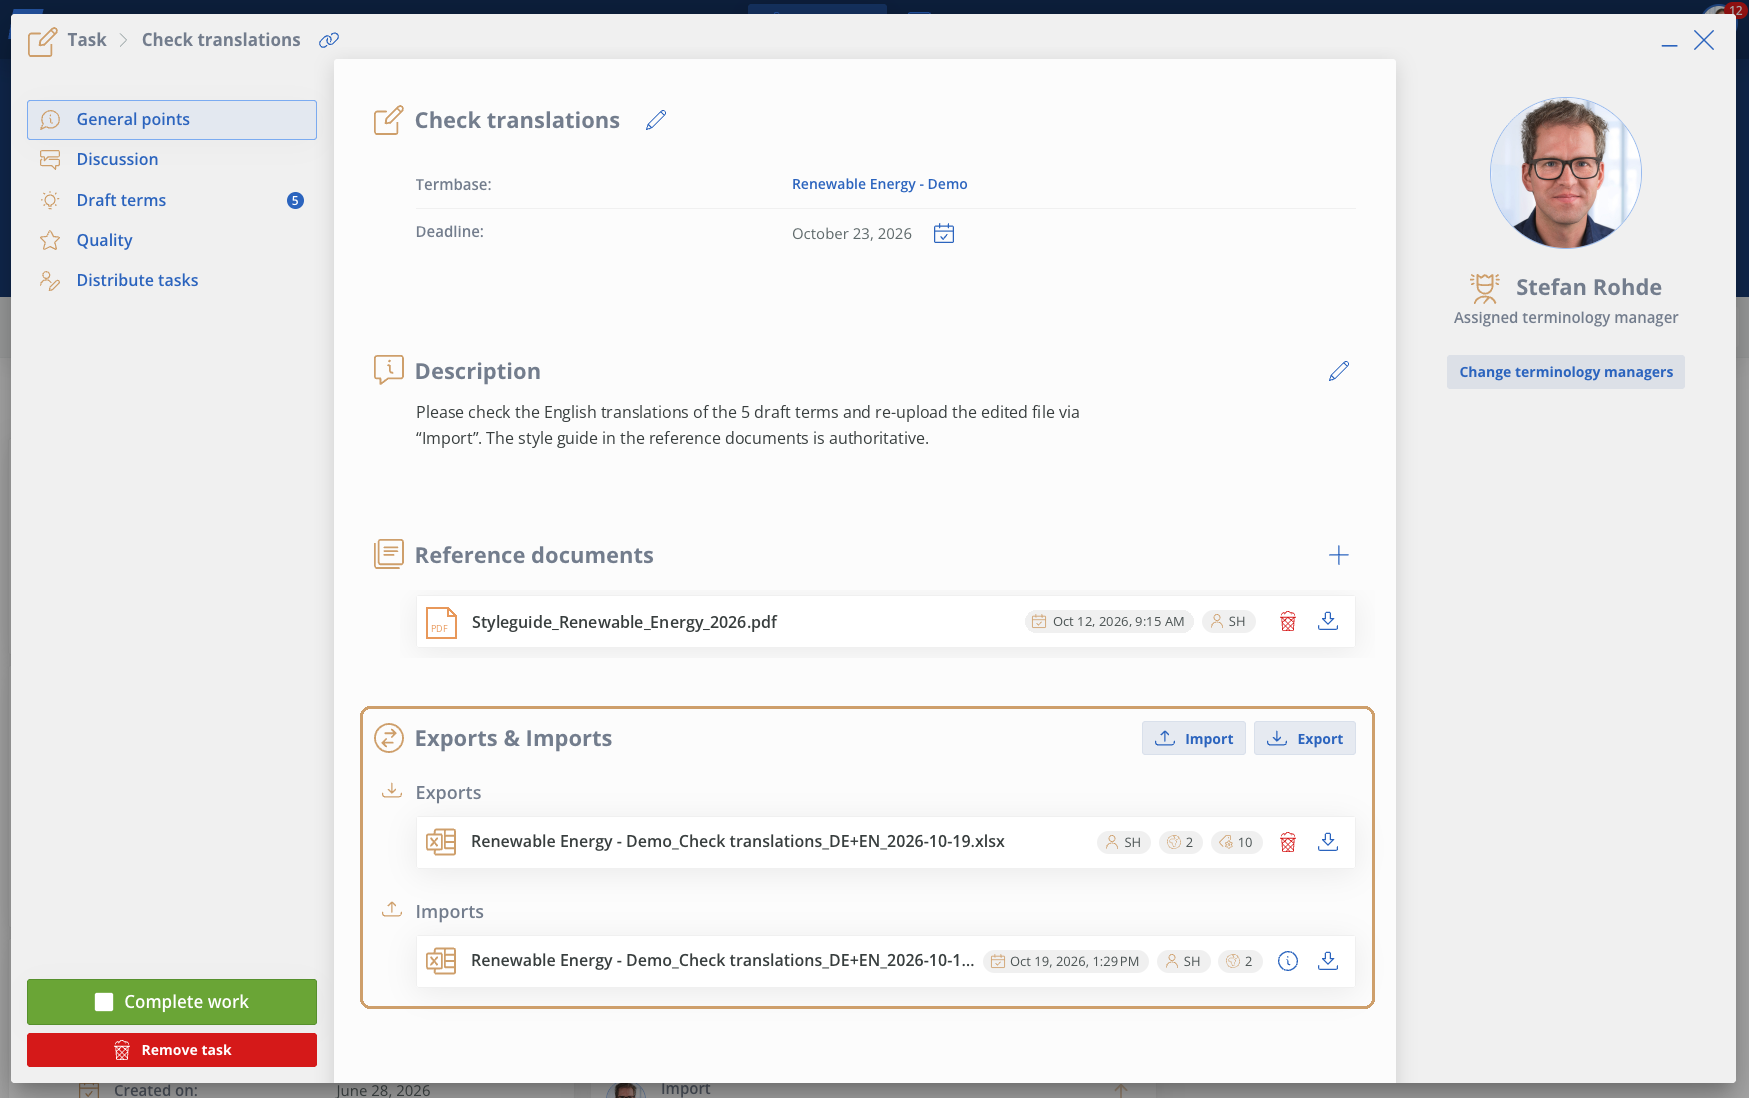
Task: Add a reference document with plus icon
Action: pos(1339,555)
